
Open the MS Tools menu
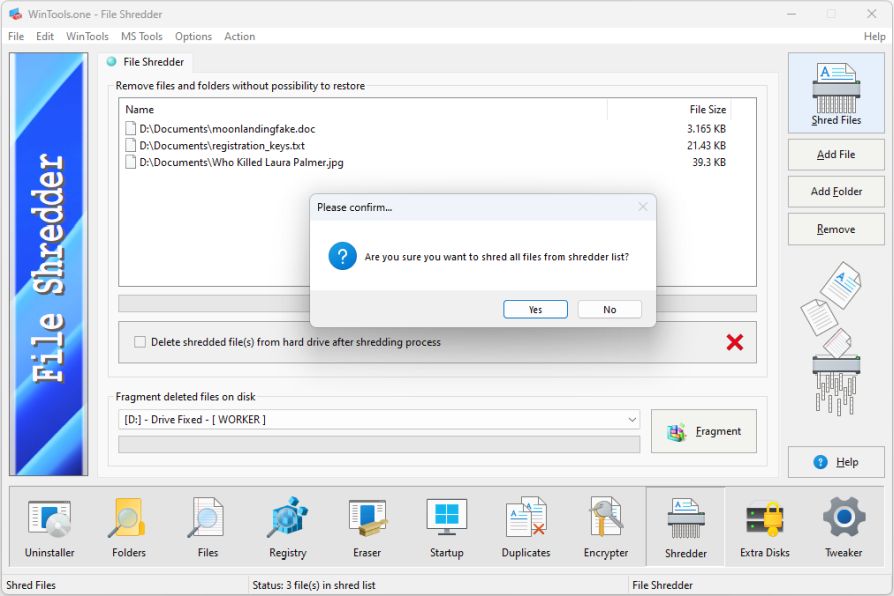141,36
